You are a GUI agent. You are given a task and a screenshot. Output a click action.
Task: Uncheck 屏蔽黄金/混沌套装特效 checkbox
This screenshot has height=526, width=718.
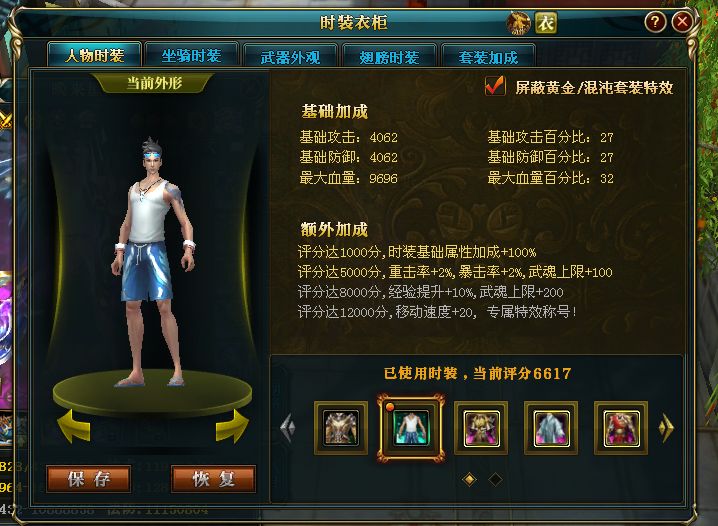click(x=495, y=86)
